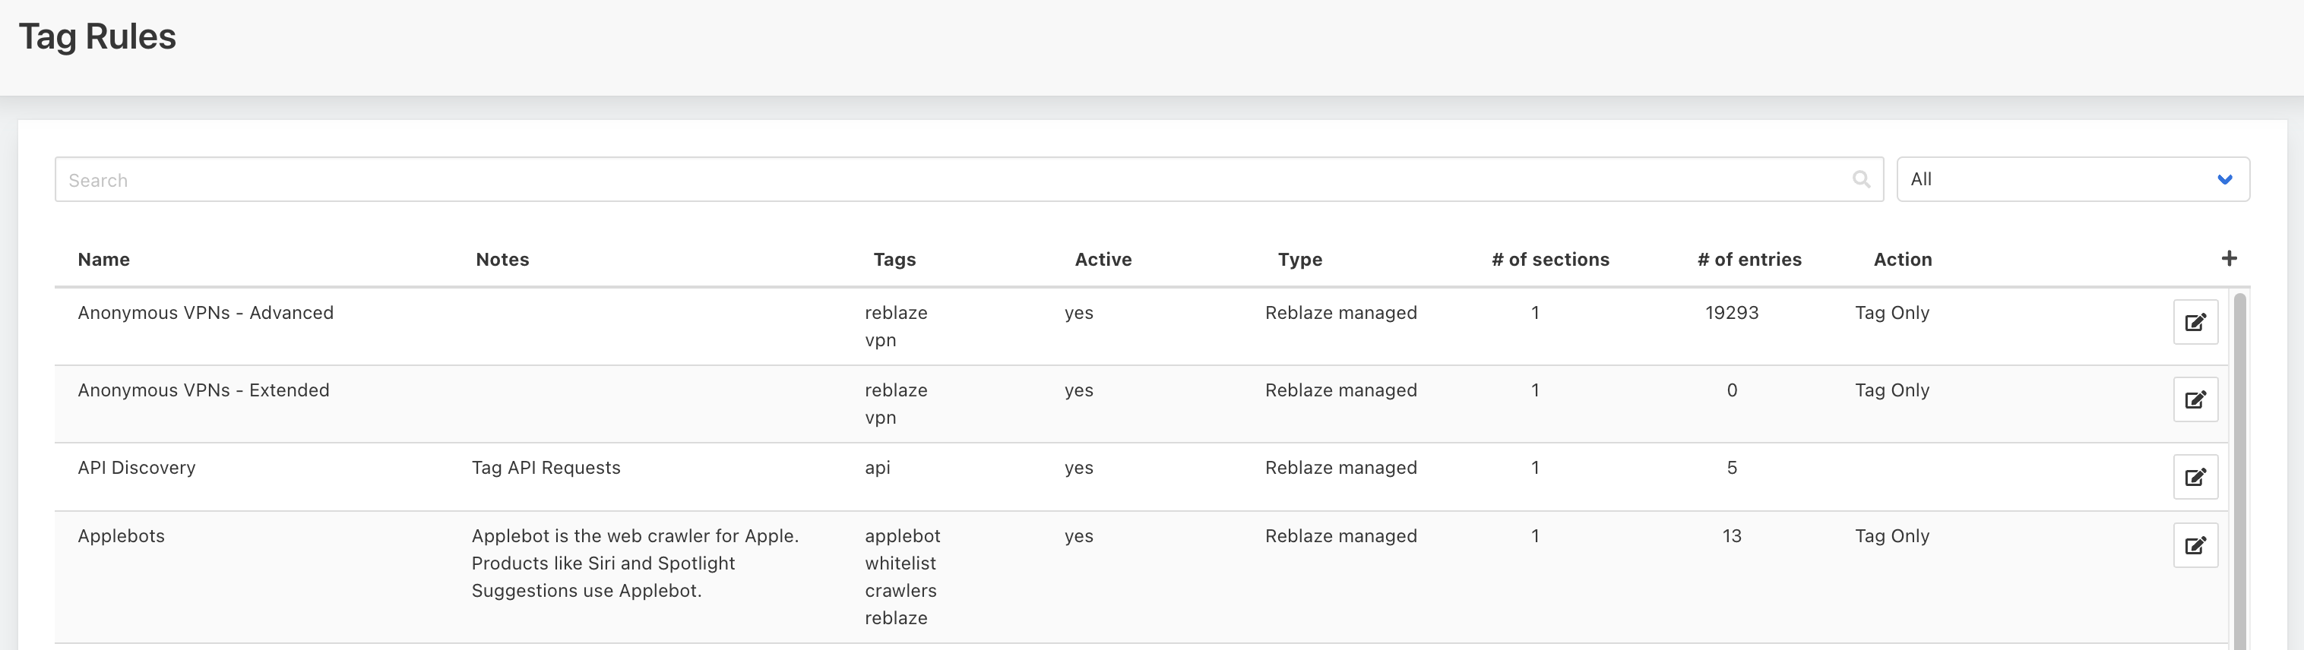Select the Applebots rule name
The image size is (2304, 650).
click(121, 536)
